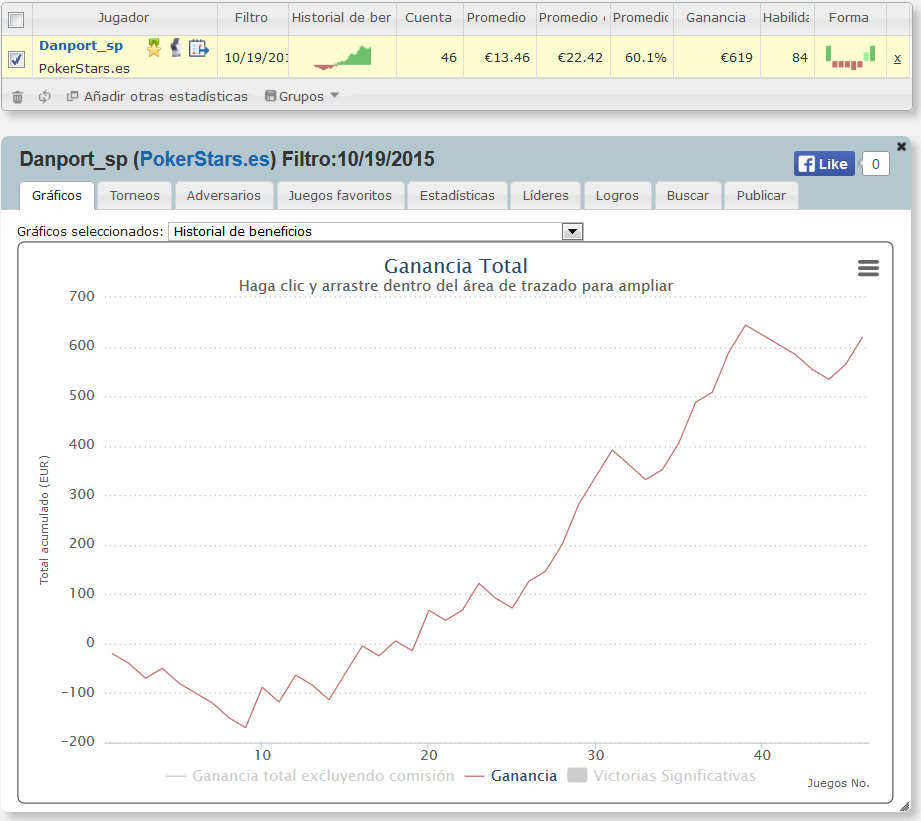
Task: Click the trash delete icon
Action: point(18,97)
